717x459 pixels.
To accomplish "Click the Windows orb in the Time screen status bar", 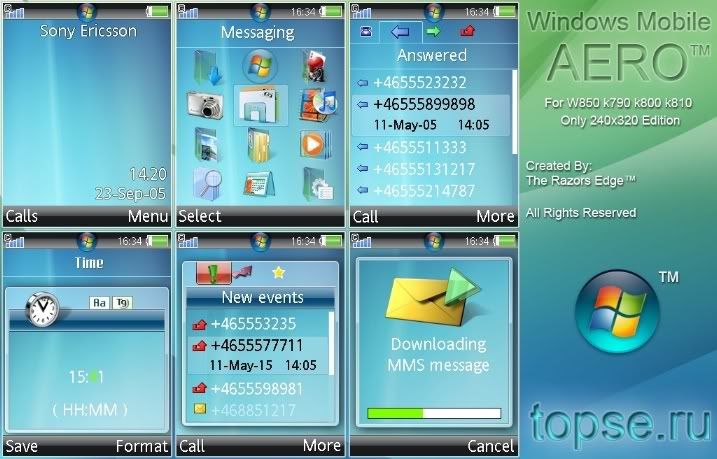I will coord(86,241).
